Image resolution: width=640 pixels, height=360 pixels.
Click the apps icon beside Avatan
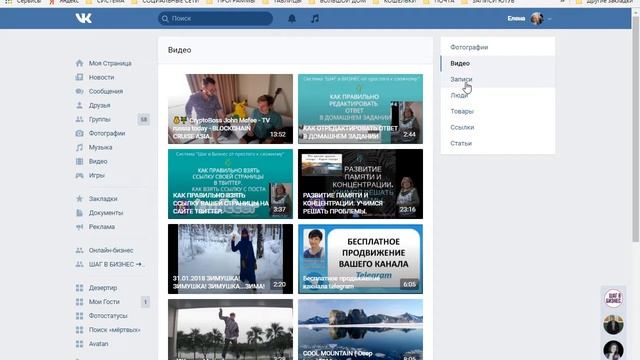tap(79, 344)
